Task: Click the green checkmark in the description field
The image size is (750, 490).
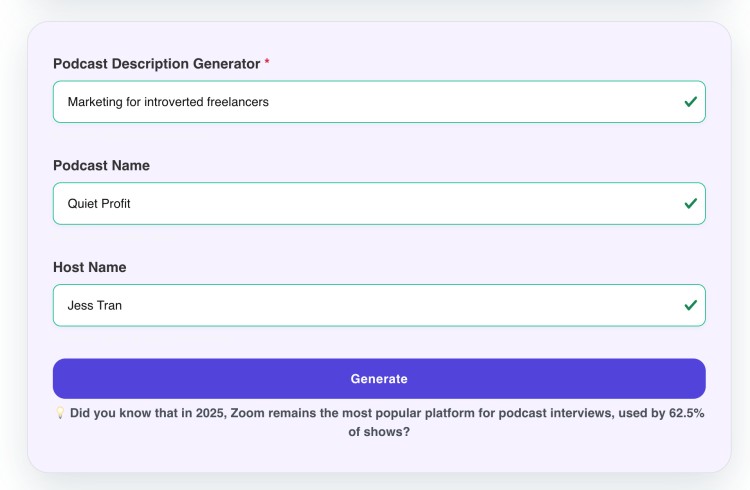Action: tap(690, 101)
